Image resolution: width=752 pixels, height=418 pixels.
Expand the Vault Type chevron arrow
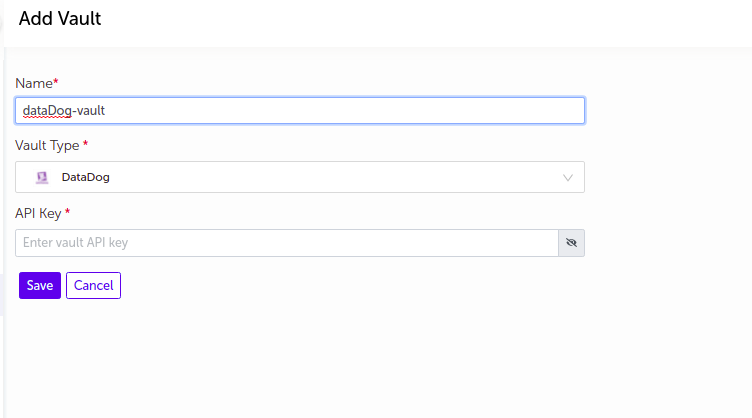pyautogui.click(x=568, y=178)
